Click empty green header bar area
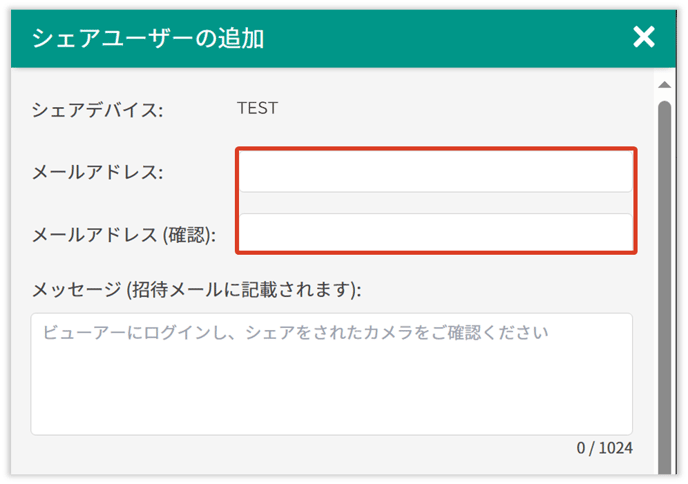This screenshot has width=688, height=484. point(450,38)
